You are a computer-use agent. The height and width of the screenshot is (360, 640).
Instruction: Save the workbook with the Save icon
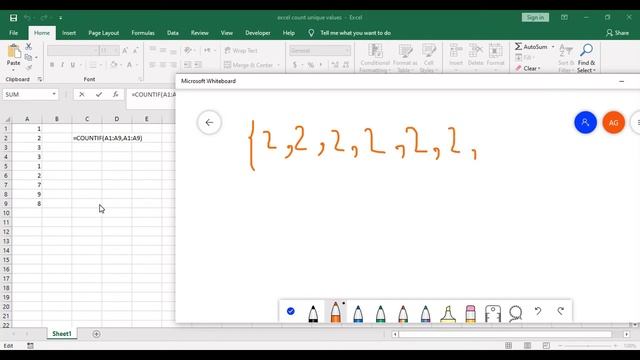tap(13, 18)
